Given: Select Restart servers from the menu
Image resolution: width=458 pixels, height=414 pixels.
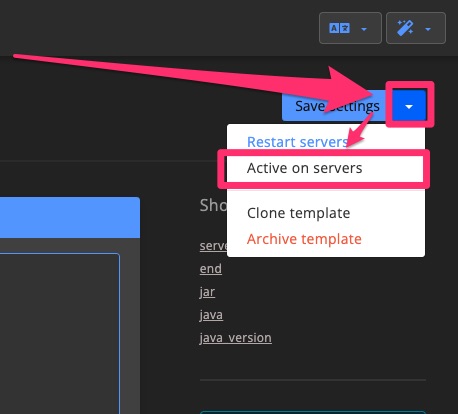Looking at the screenshot, I should coord(298,142).
